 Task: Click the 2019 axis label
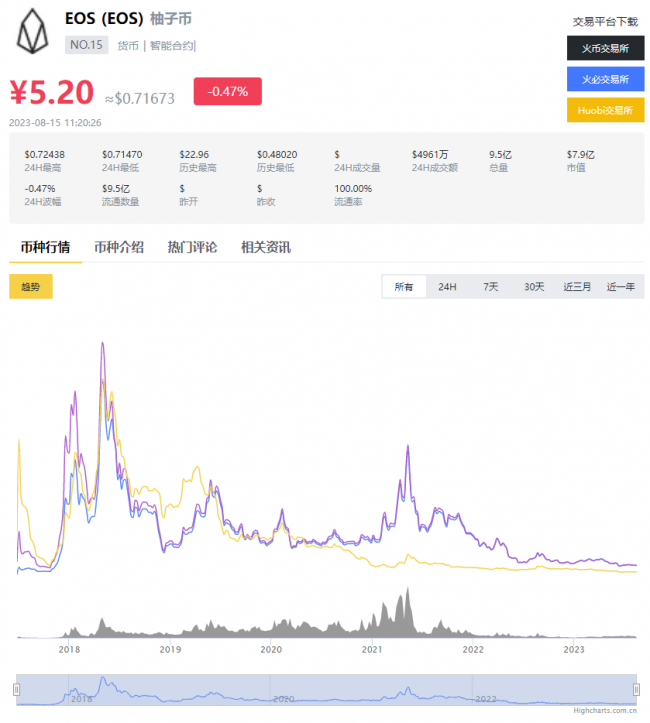pos(170,649)
